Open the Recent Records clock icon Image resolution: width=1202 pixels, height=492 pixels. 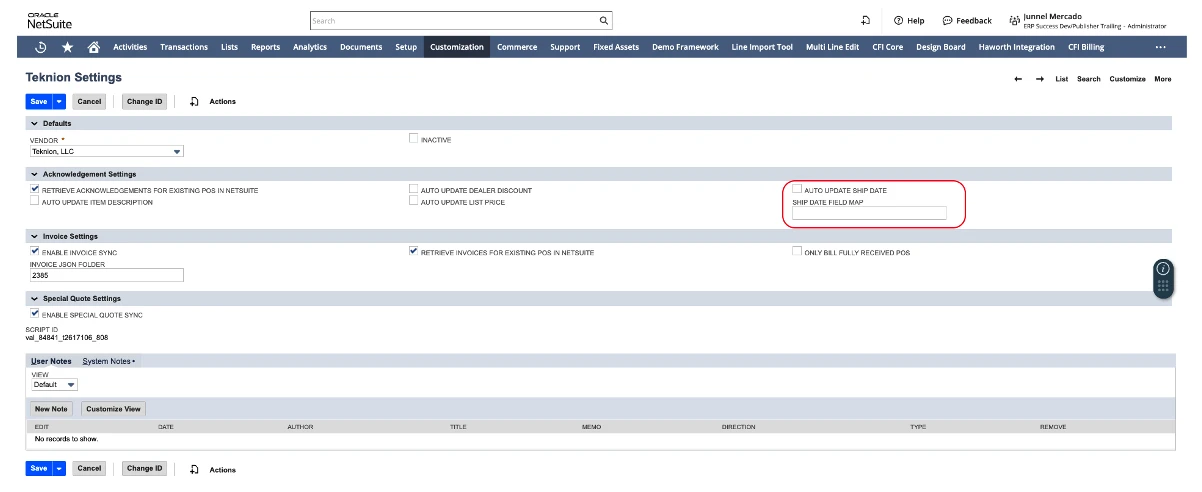click(41, 47)
